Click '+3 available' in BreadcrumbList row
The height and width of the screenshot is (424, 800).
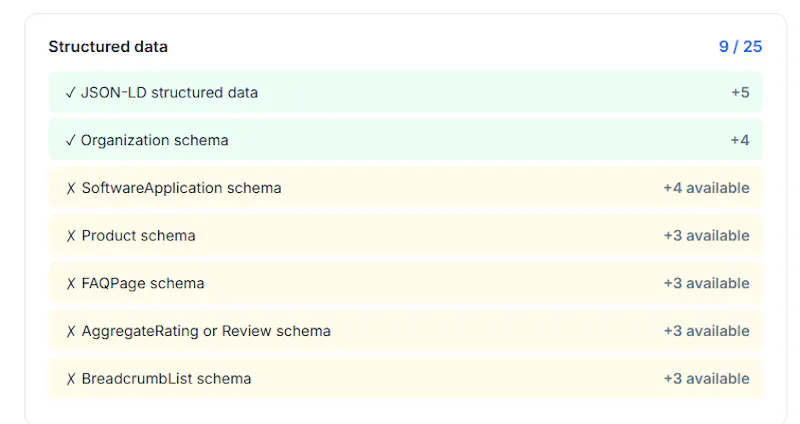(x=707, y=379)
